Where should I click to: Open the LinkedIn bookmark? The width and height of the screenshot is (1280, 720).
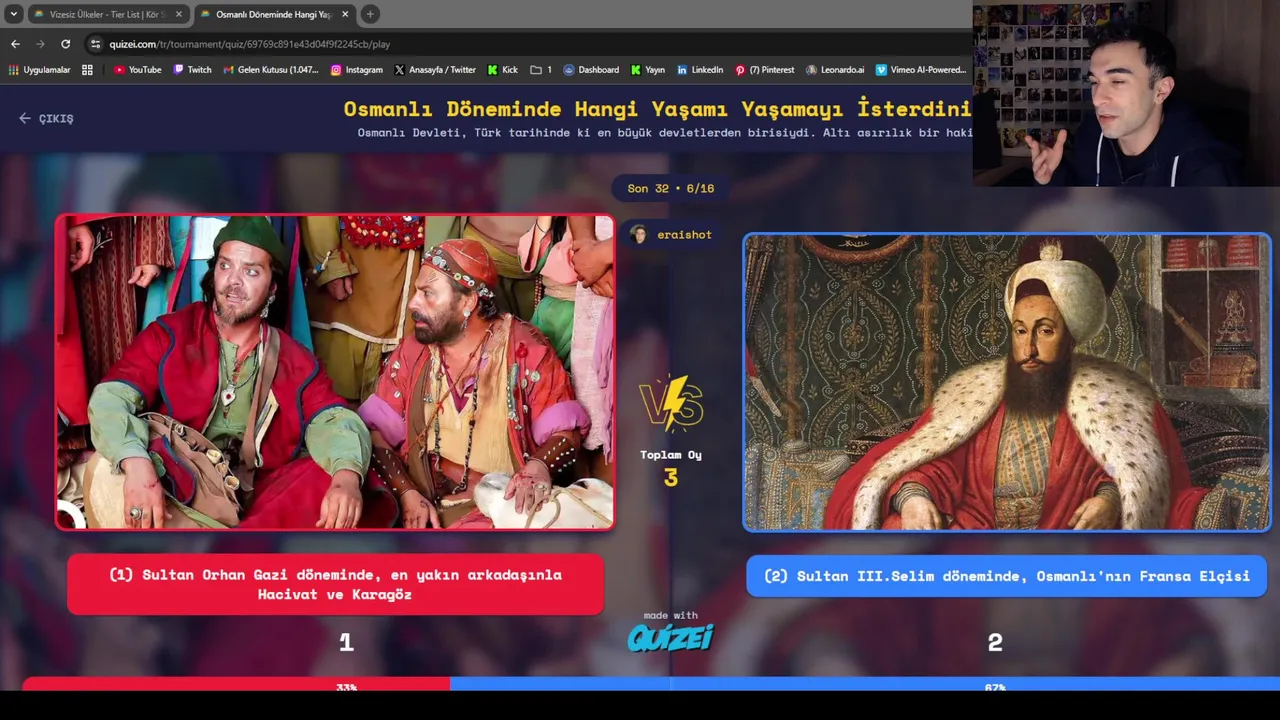[700, 70]
